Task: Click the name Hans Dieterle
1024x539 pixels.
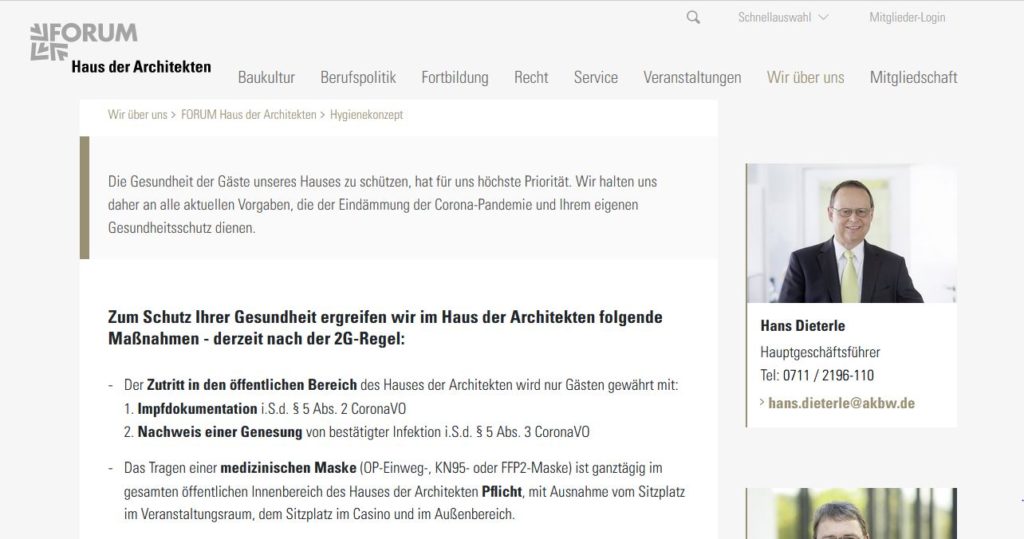Action: (803, 325)
